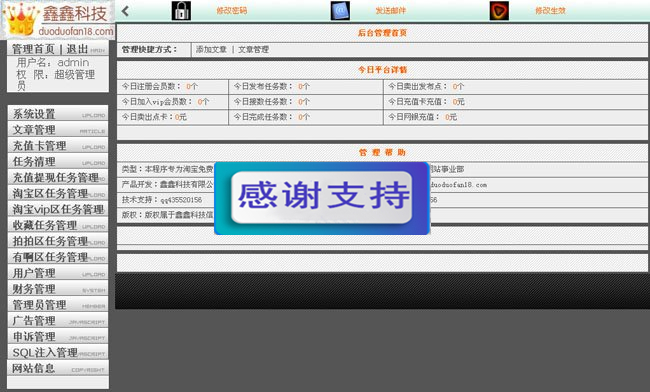This screenshot has height=392, width=650.
Task: Open 任务清理 menu item
Action: pos(58,161)
